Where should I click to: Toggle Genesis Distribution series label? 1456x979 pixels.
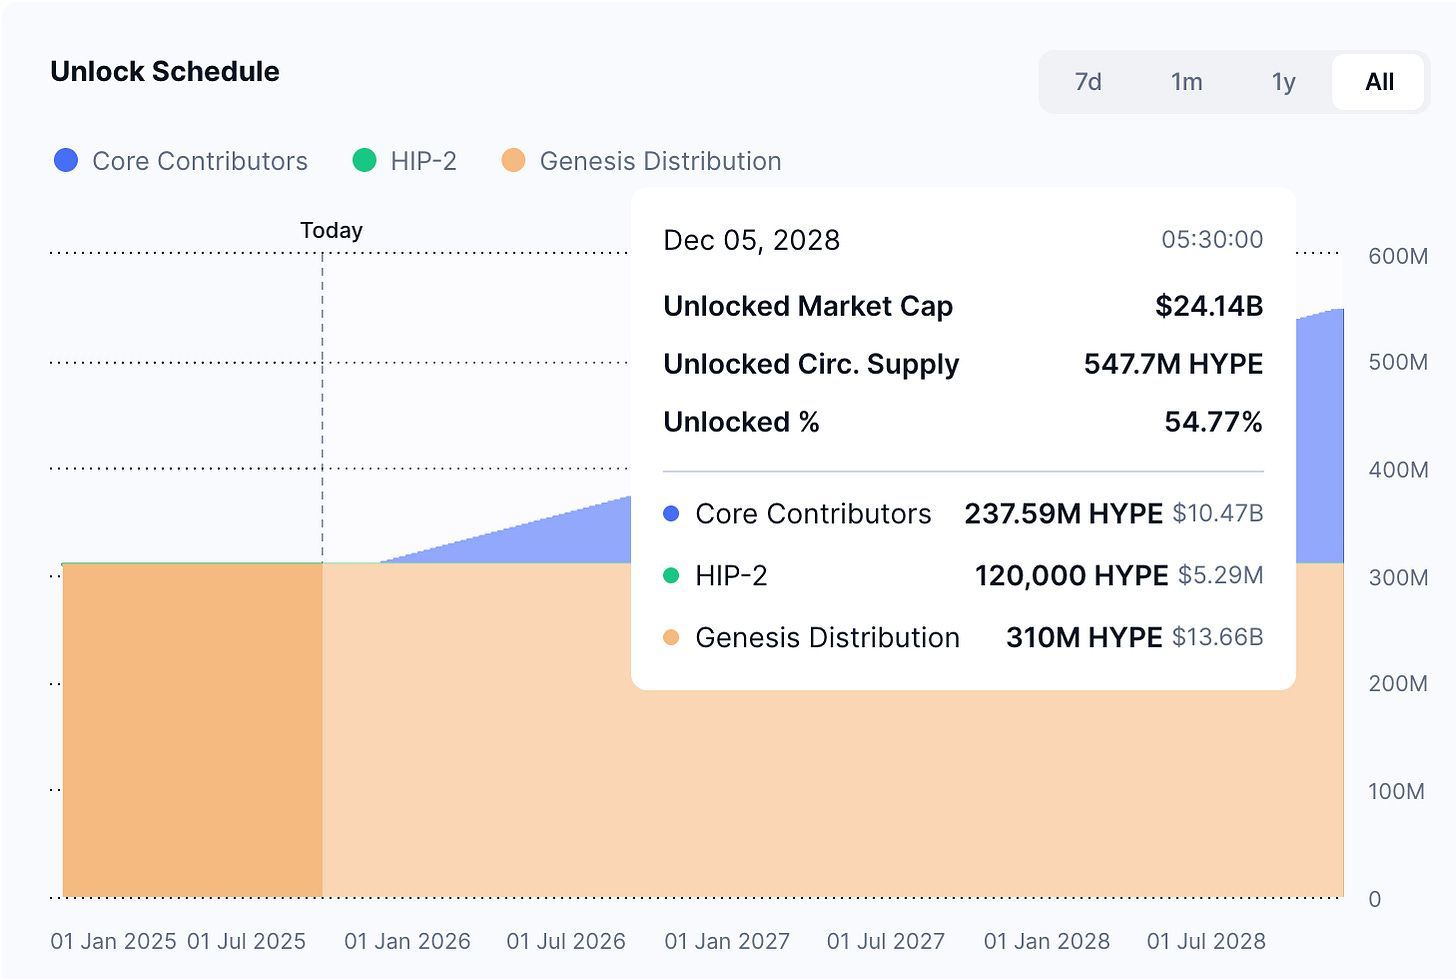click(x=660, y=161)
